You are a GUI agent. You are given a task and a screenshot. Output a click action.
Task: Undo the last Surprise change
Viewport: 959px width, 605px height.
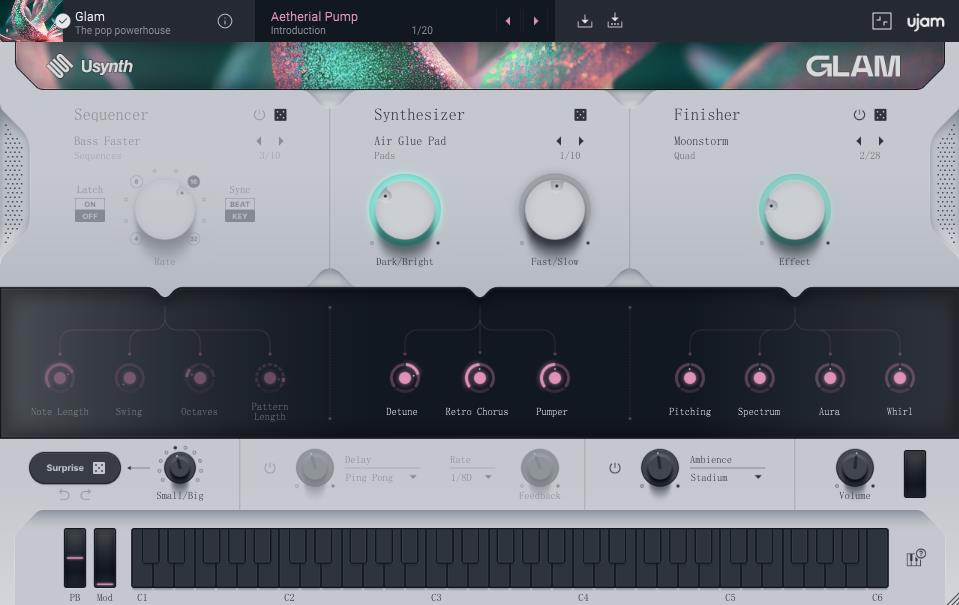click(64, 494)
